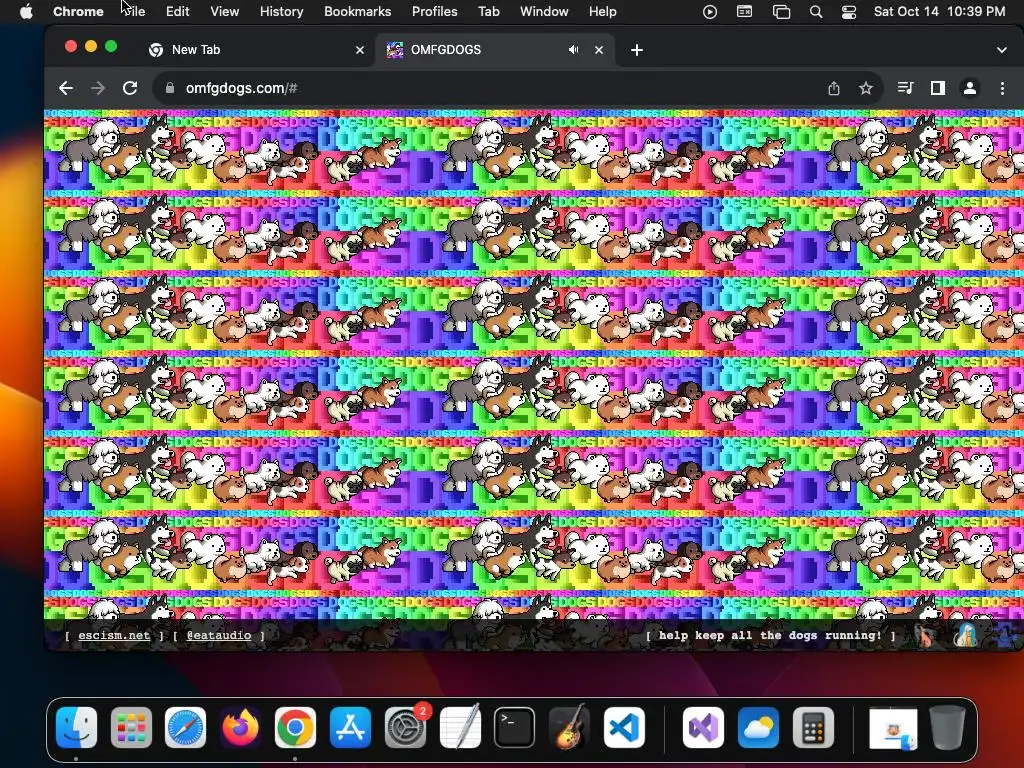Open the escism.net link
Image resolution: width=1024 pixels, height=768 pixels.
pyautogui.click(x=114, y=635)
